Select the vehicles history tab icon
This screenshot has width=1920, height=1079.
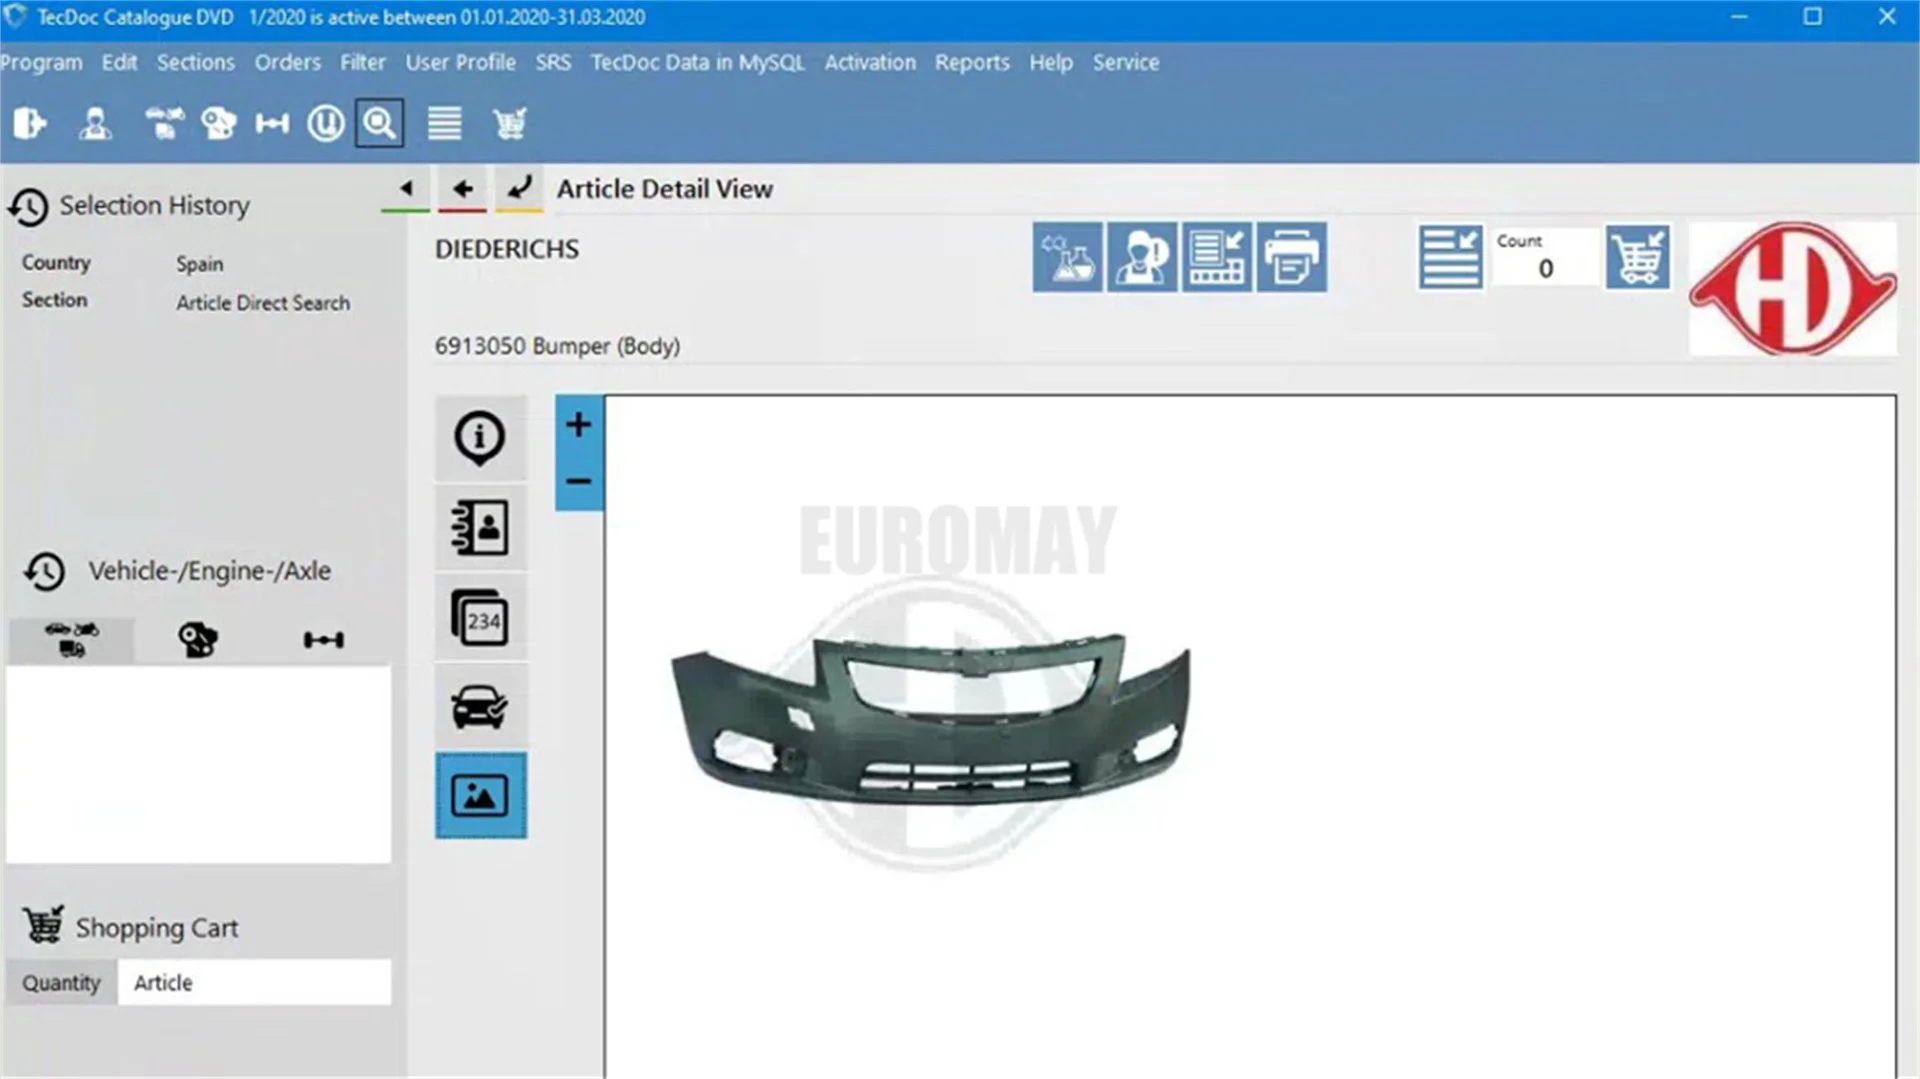72,640
